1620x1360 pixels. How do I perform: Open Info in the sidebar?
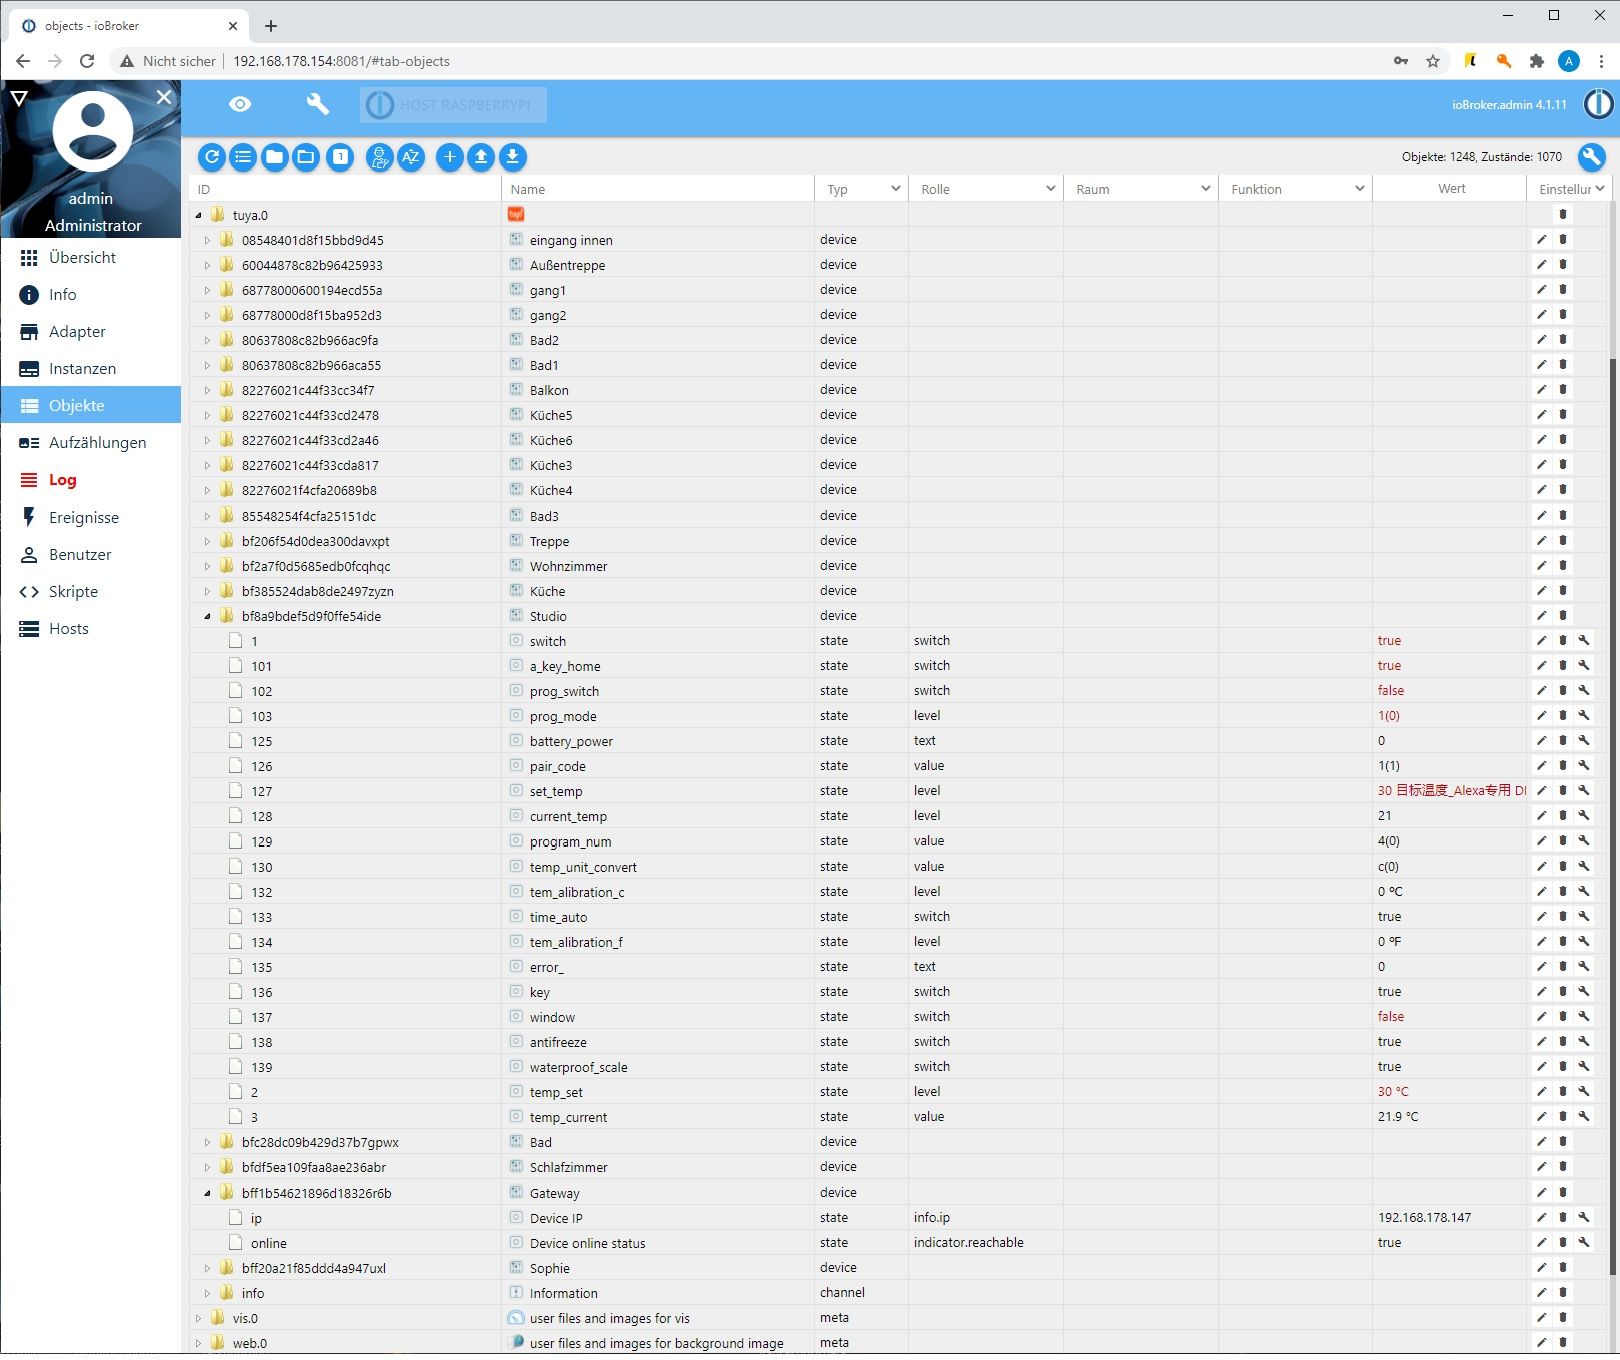pos(91,295)
